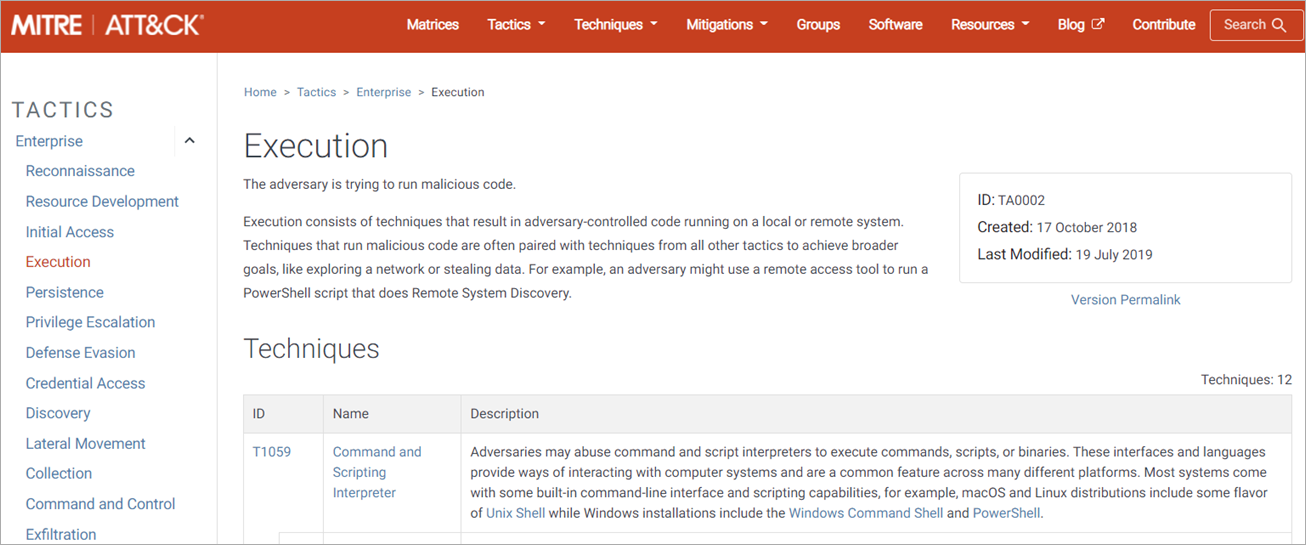The image size is (1306, 545).
Task: Select Credential Access in the sidebar
Action: (85, 383)
